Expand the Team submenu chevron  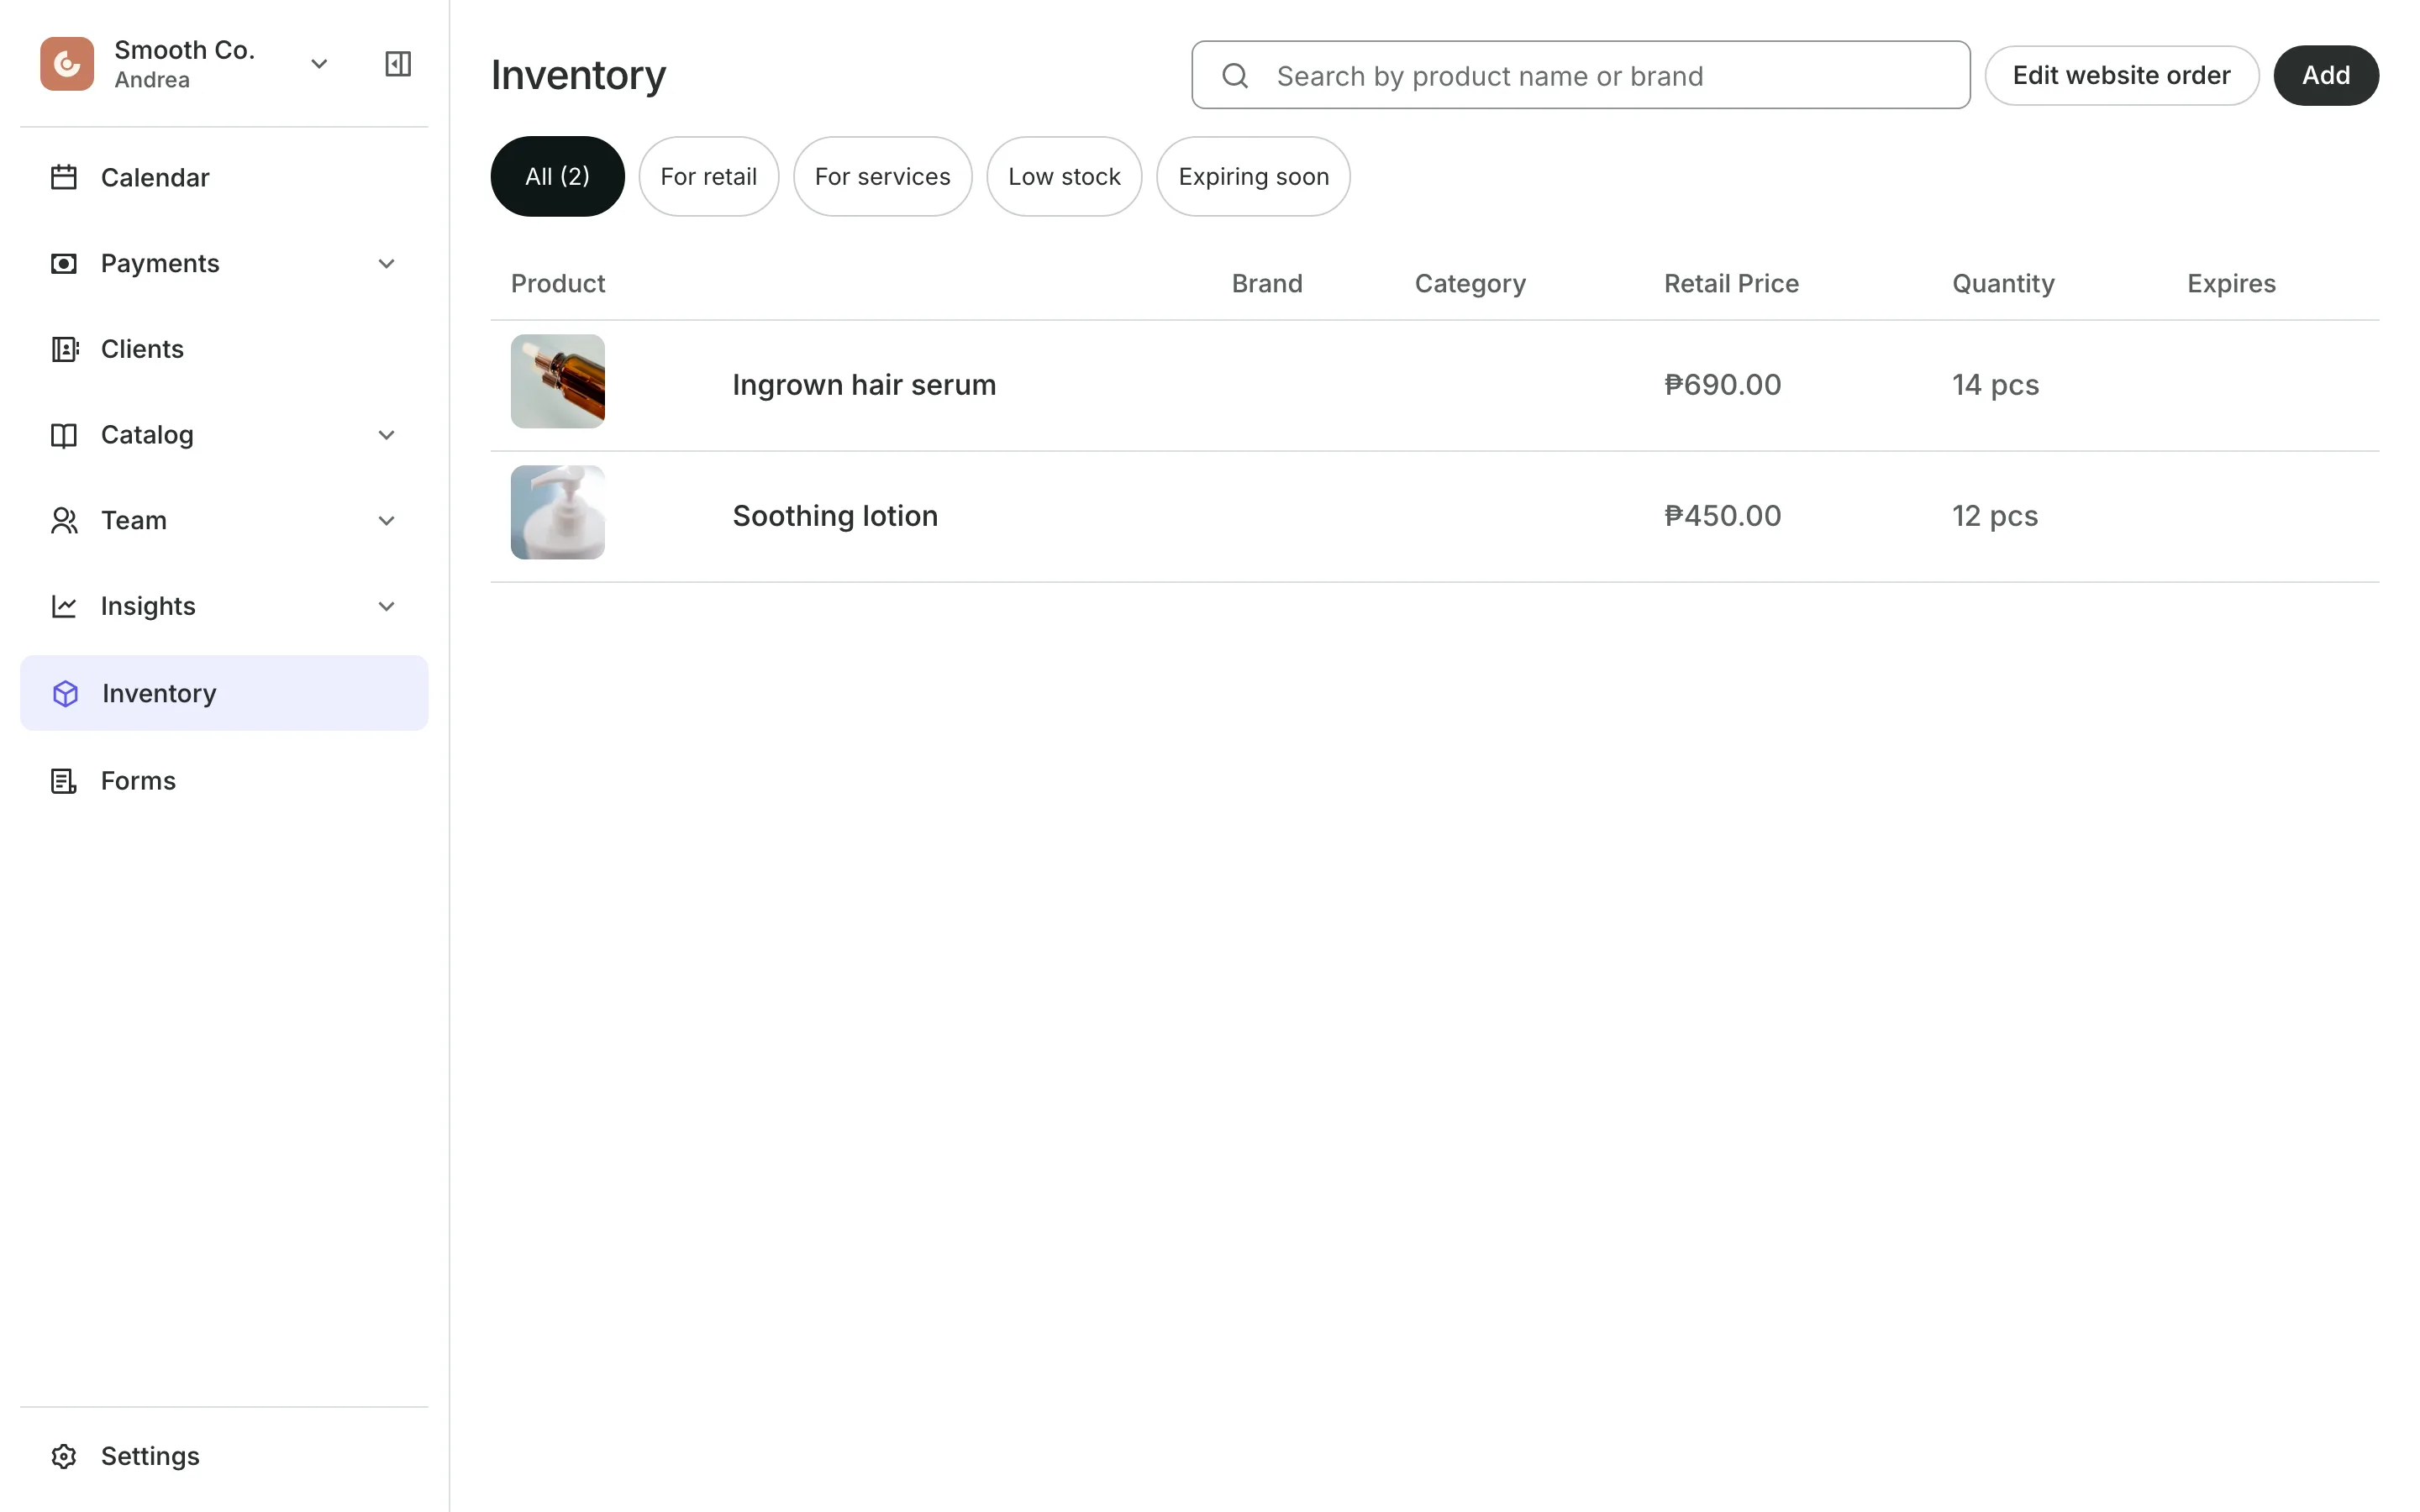coord(386,521)
